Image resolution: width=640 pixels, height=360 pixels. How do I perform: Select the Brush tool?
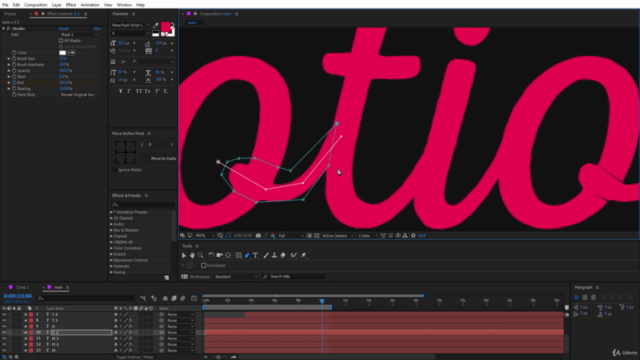coord(266,256)
